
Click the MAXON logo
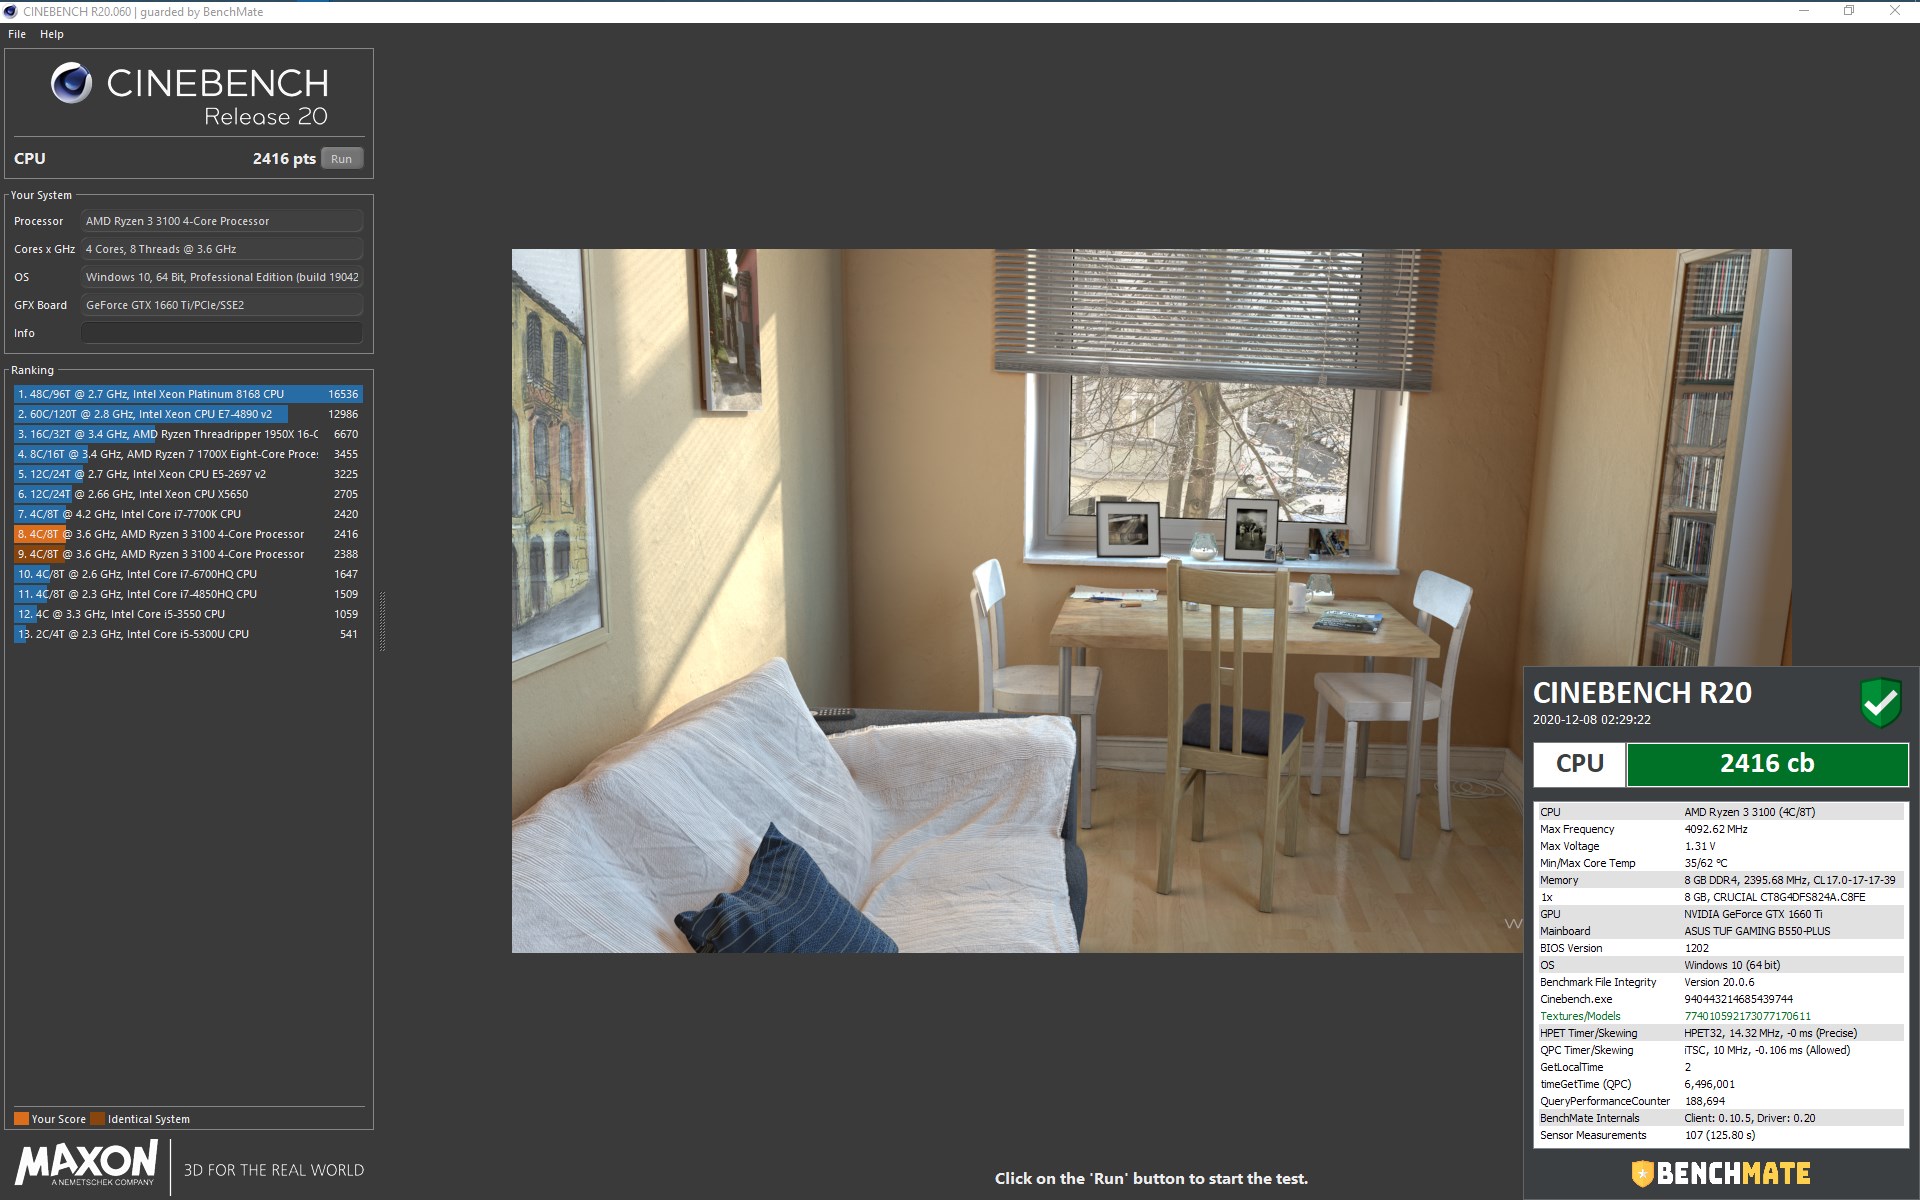(87, 1164)
